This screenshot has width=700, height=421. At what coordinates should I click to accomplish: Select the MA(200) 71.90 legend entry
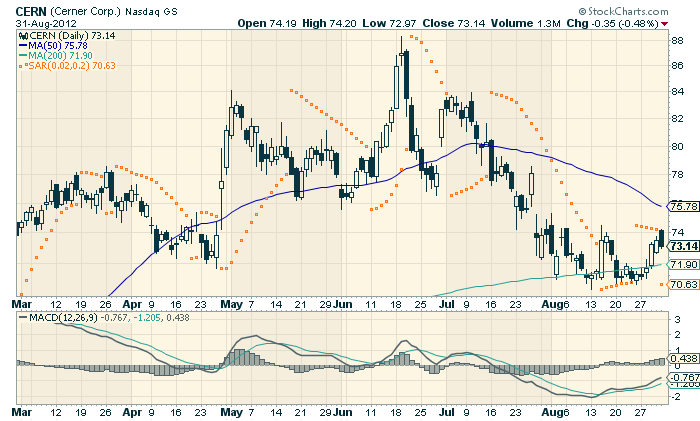(x=62, y=55)
